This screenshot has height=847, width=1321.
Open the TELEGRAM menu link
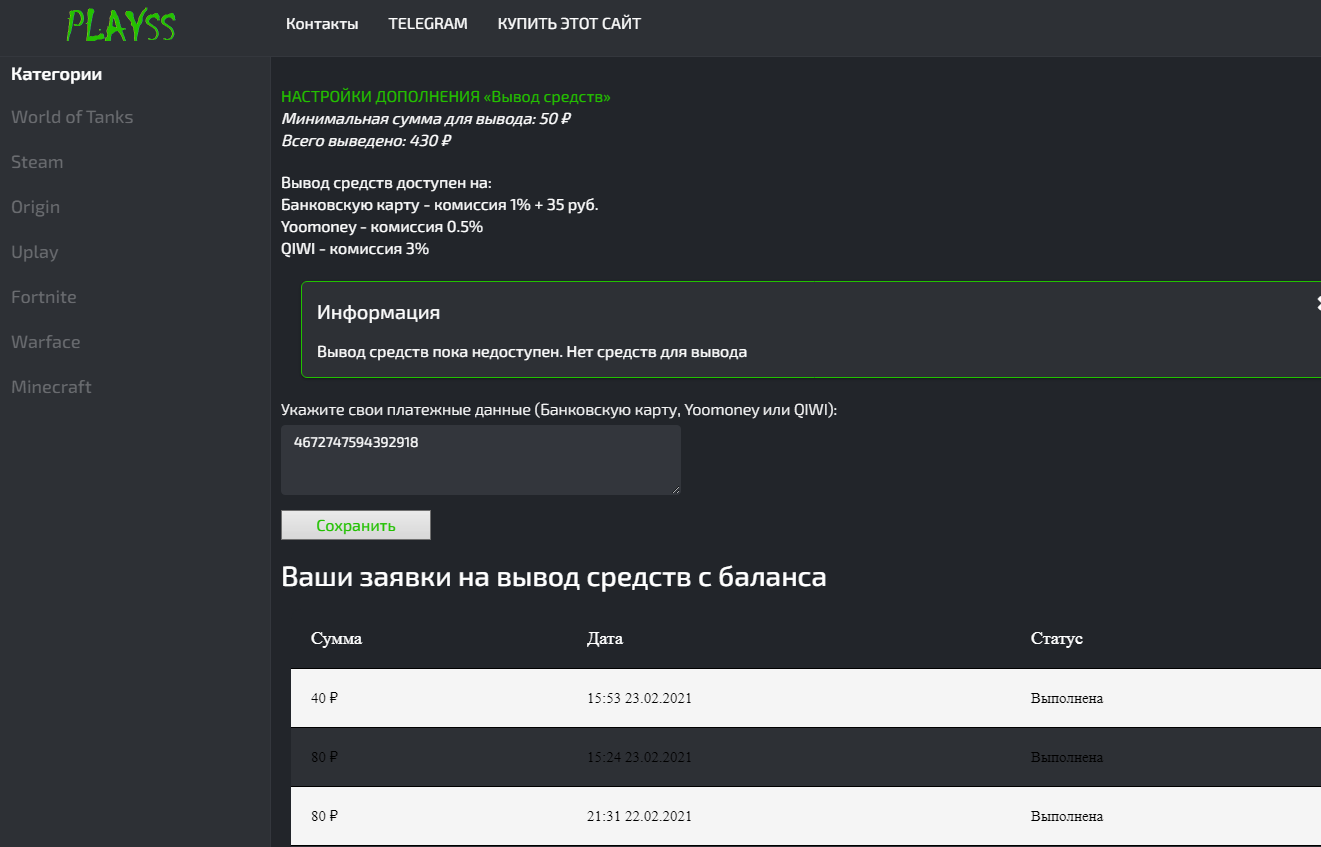click(x=428, y=24)
